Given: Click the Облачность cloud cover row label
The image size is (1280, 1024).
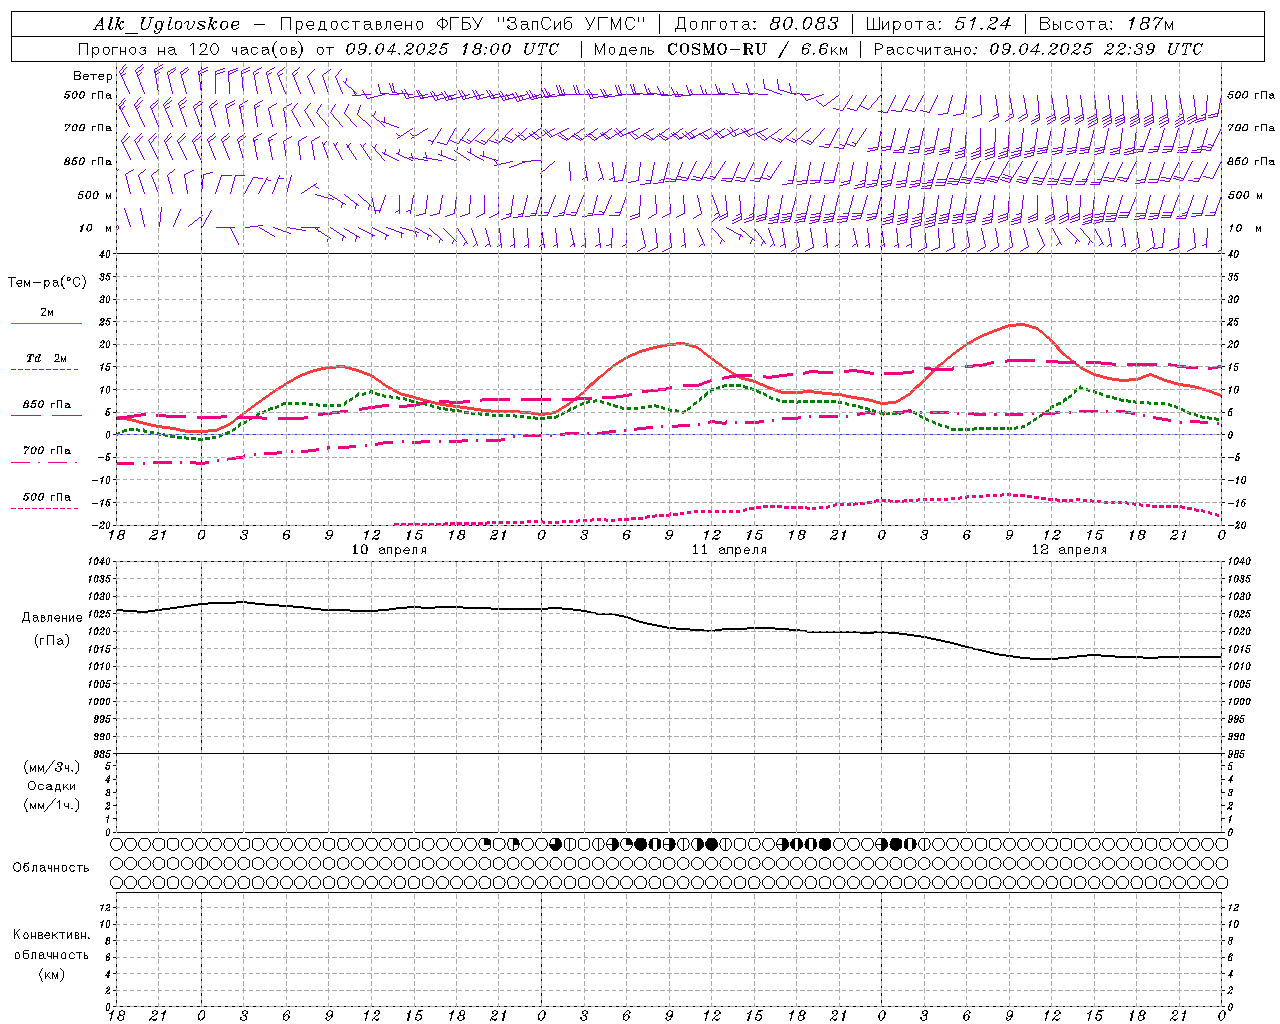Looking at the screenshot, I should [51, 868].
